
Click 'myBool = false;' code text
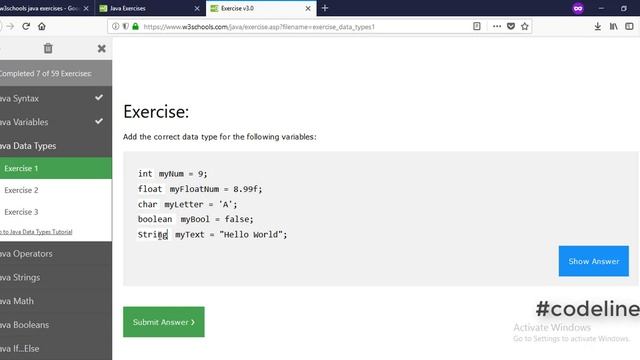[217, 219]
